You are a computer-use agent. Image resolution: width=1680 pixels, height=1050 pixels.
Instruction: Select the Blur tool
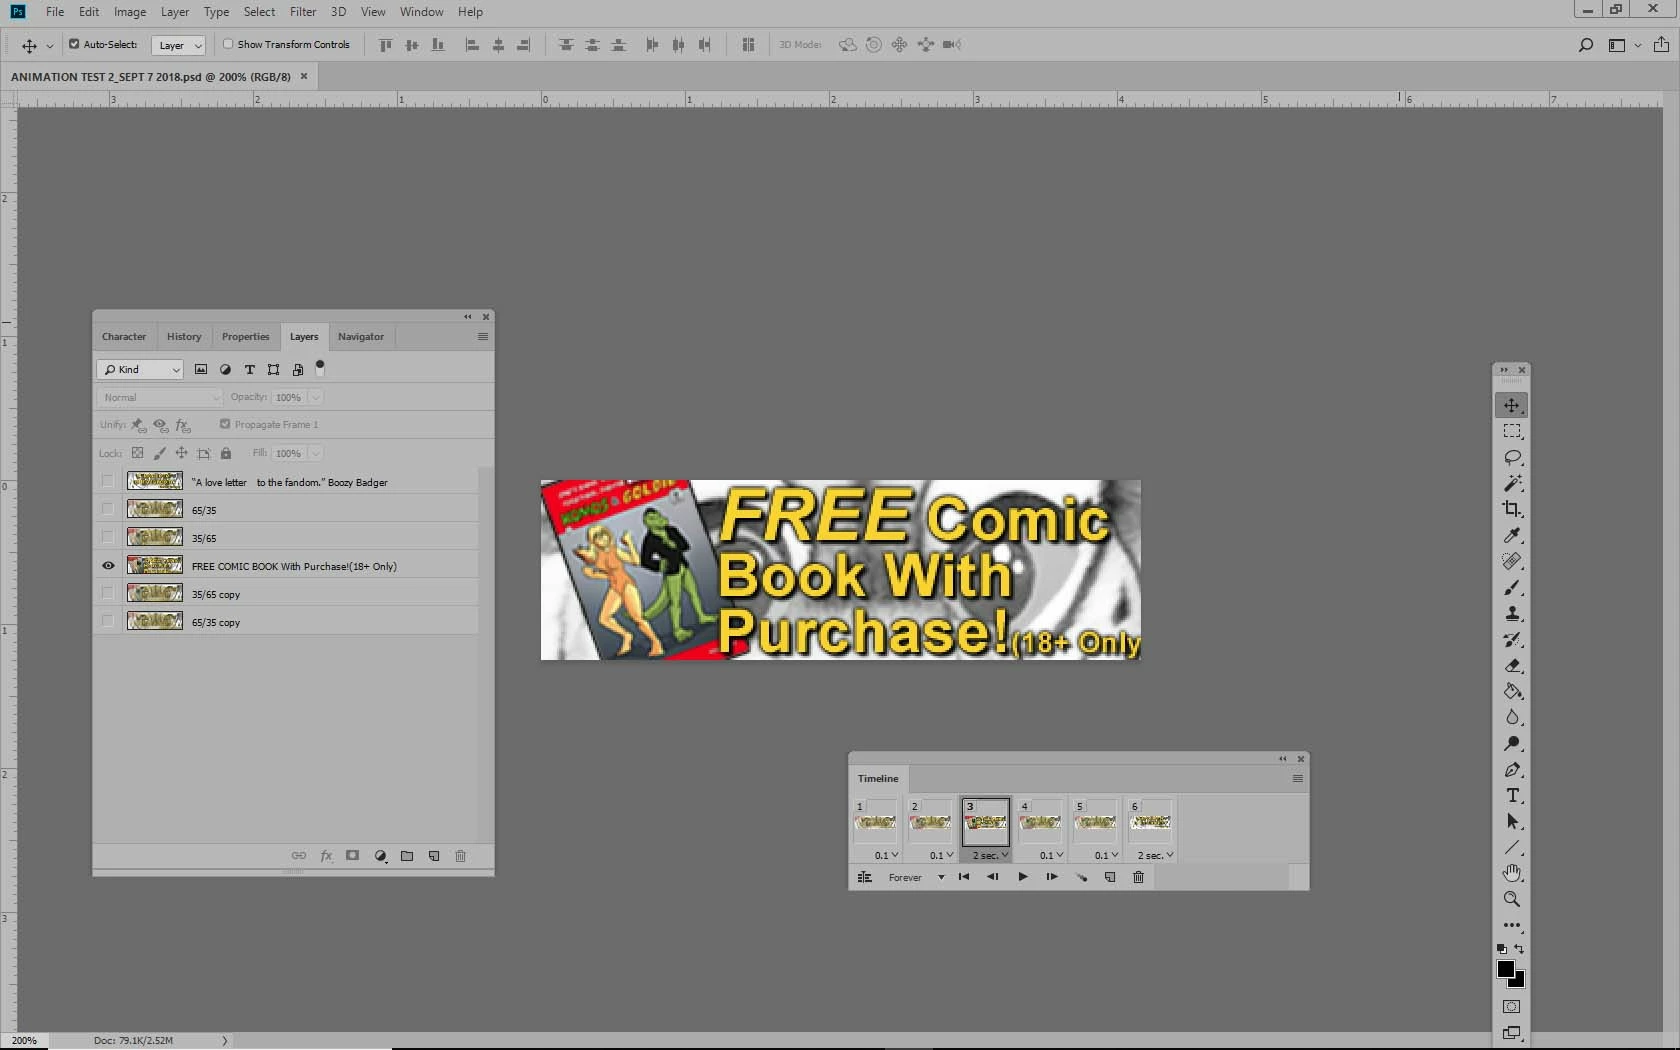point(1511,717)
